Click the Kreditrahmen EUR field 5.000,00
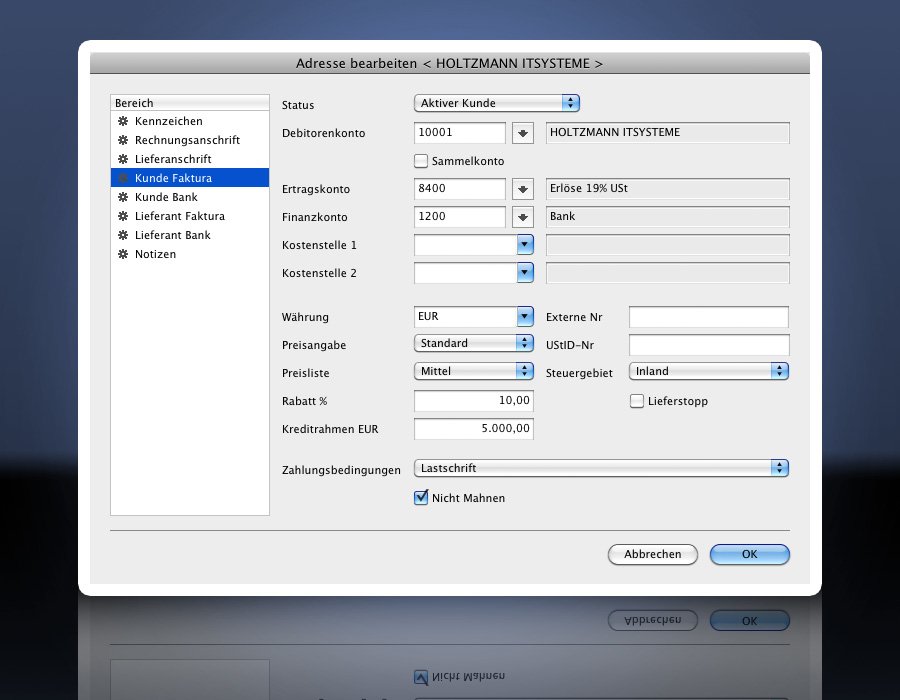The width and height of the screenshot is (900, 700). point(474,429)
